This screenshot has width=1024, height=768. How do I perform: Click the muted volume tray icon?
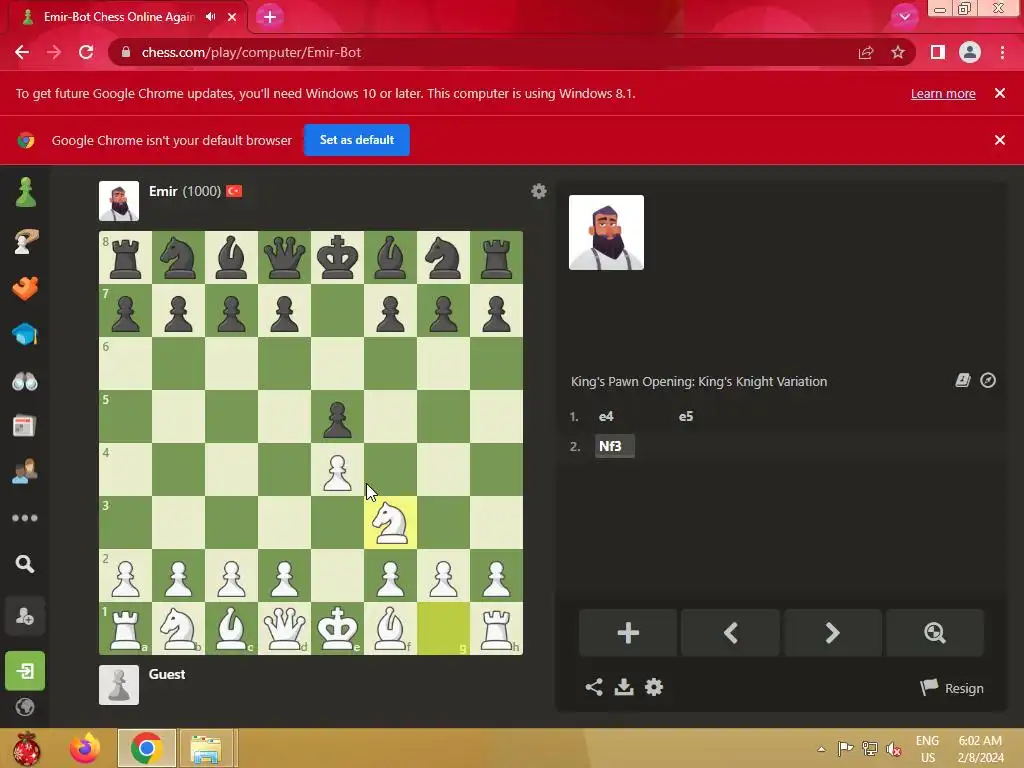tap(894, 748)
